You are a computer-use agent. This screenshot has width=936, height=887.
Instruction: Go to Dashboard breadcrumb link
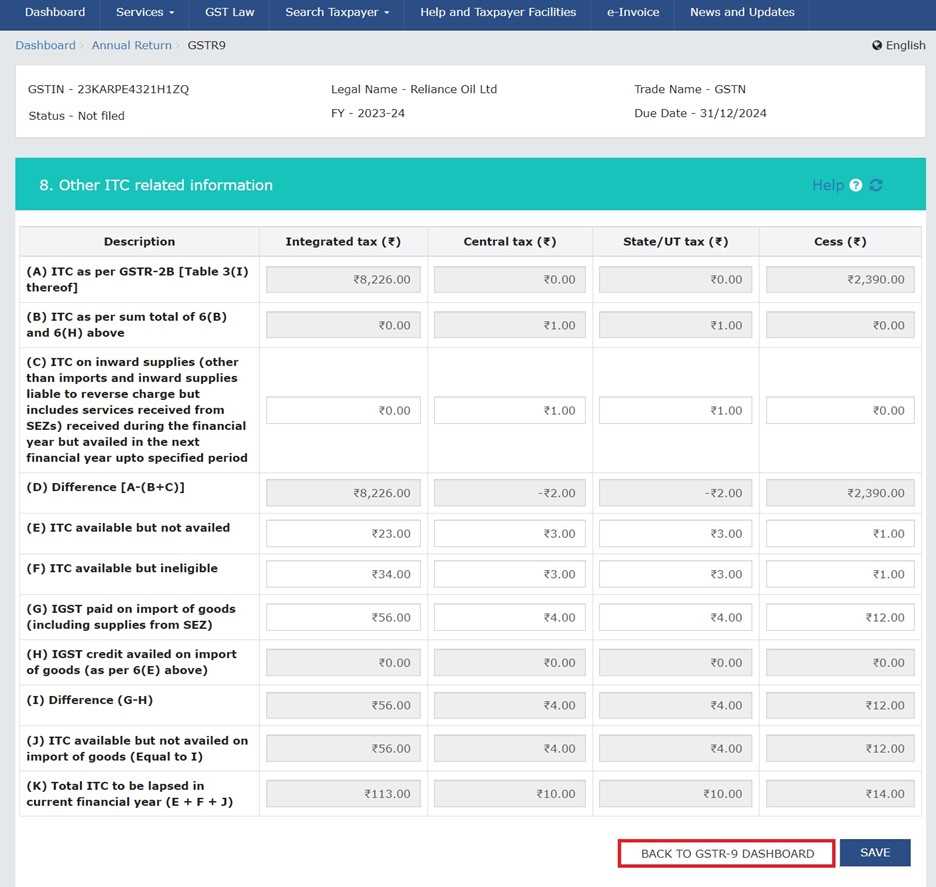[x=45, y=45]
